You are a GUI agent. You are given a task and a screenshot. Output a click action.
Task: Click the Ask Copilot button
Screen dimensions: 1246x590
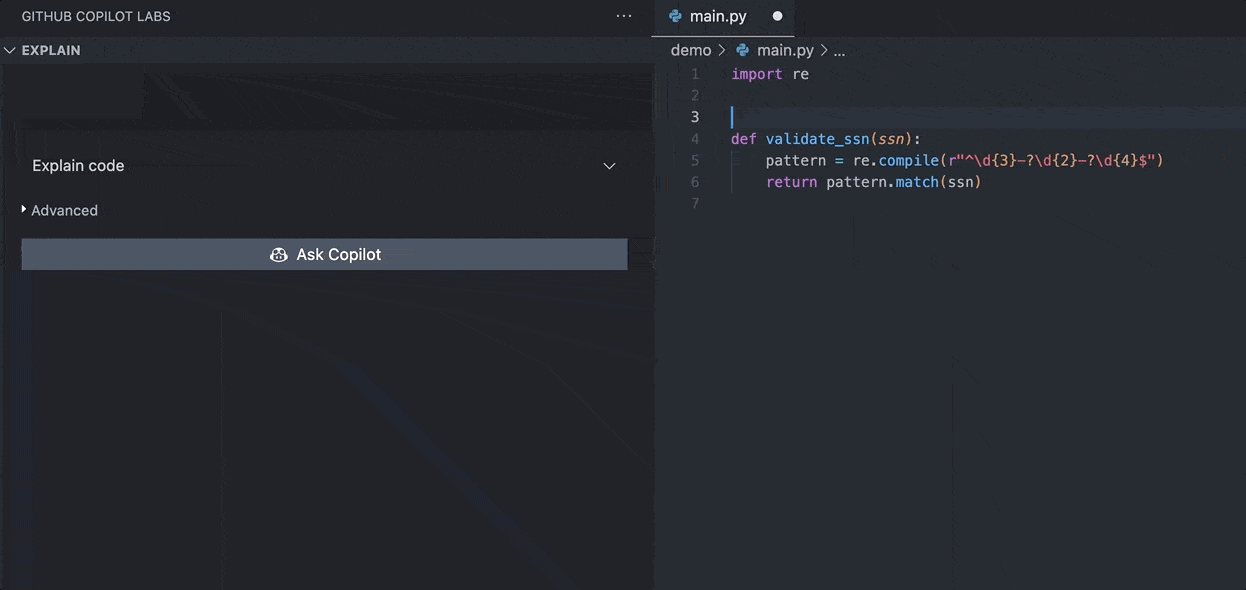click(324, 254)
